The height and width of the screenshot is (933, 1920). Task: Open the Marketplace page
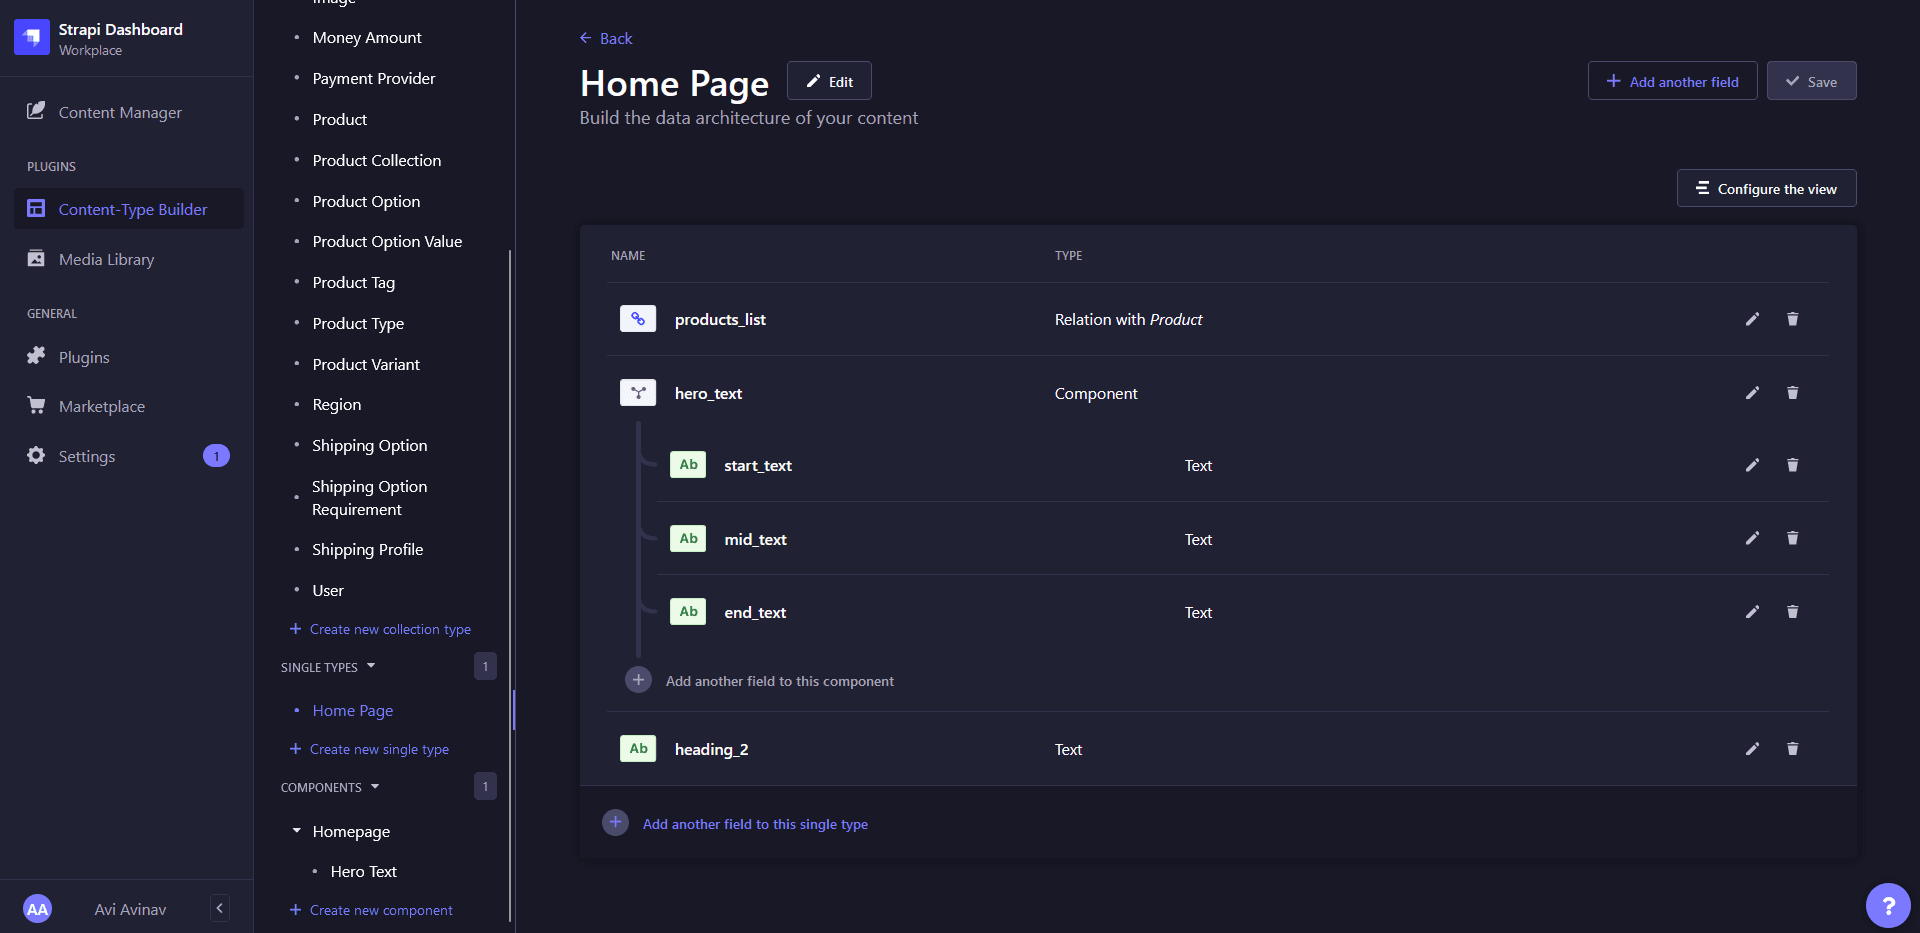click(101, 406)
